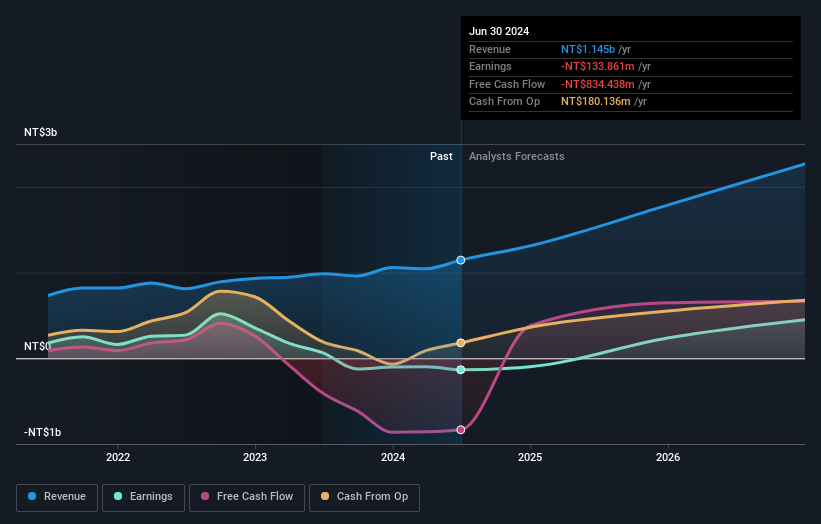Toggle the Cash From Op legend button

click(364, 497)
